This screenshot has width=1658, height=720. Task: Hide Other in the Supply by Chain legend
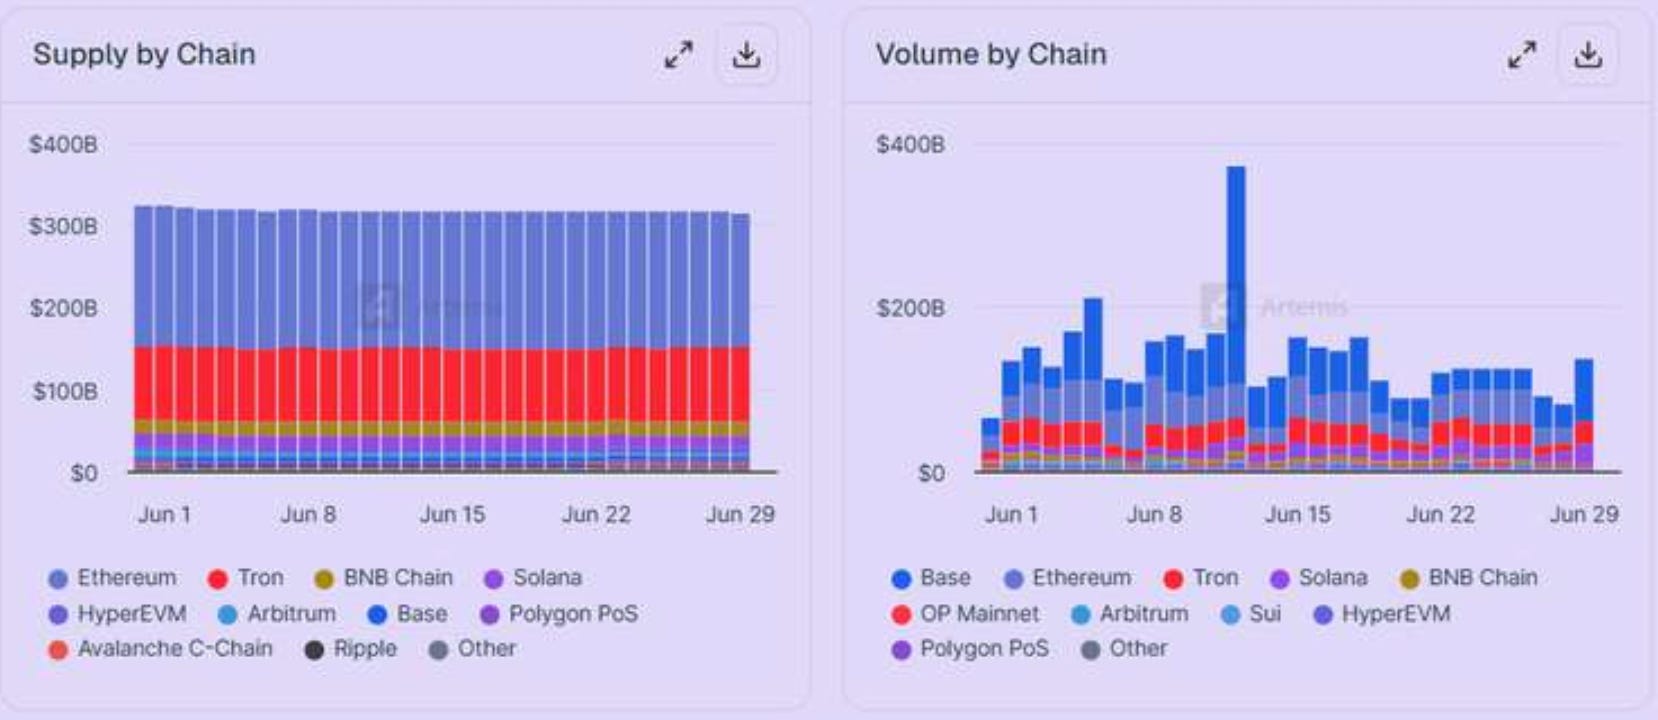(473, 649)
